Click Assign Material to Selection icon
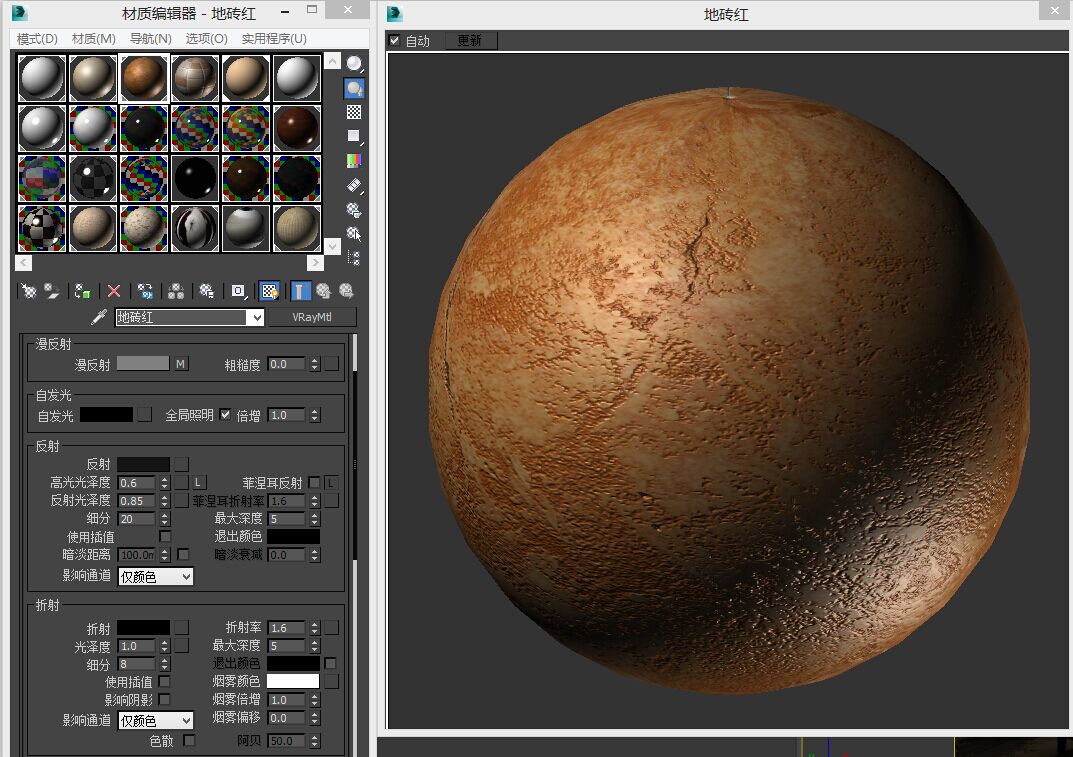 click(x=83, y=292)
